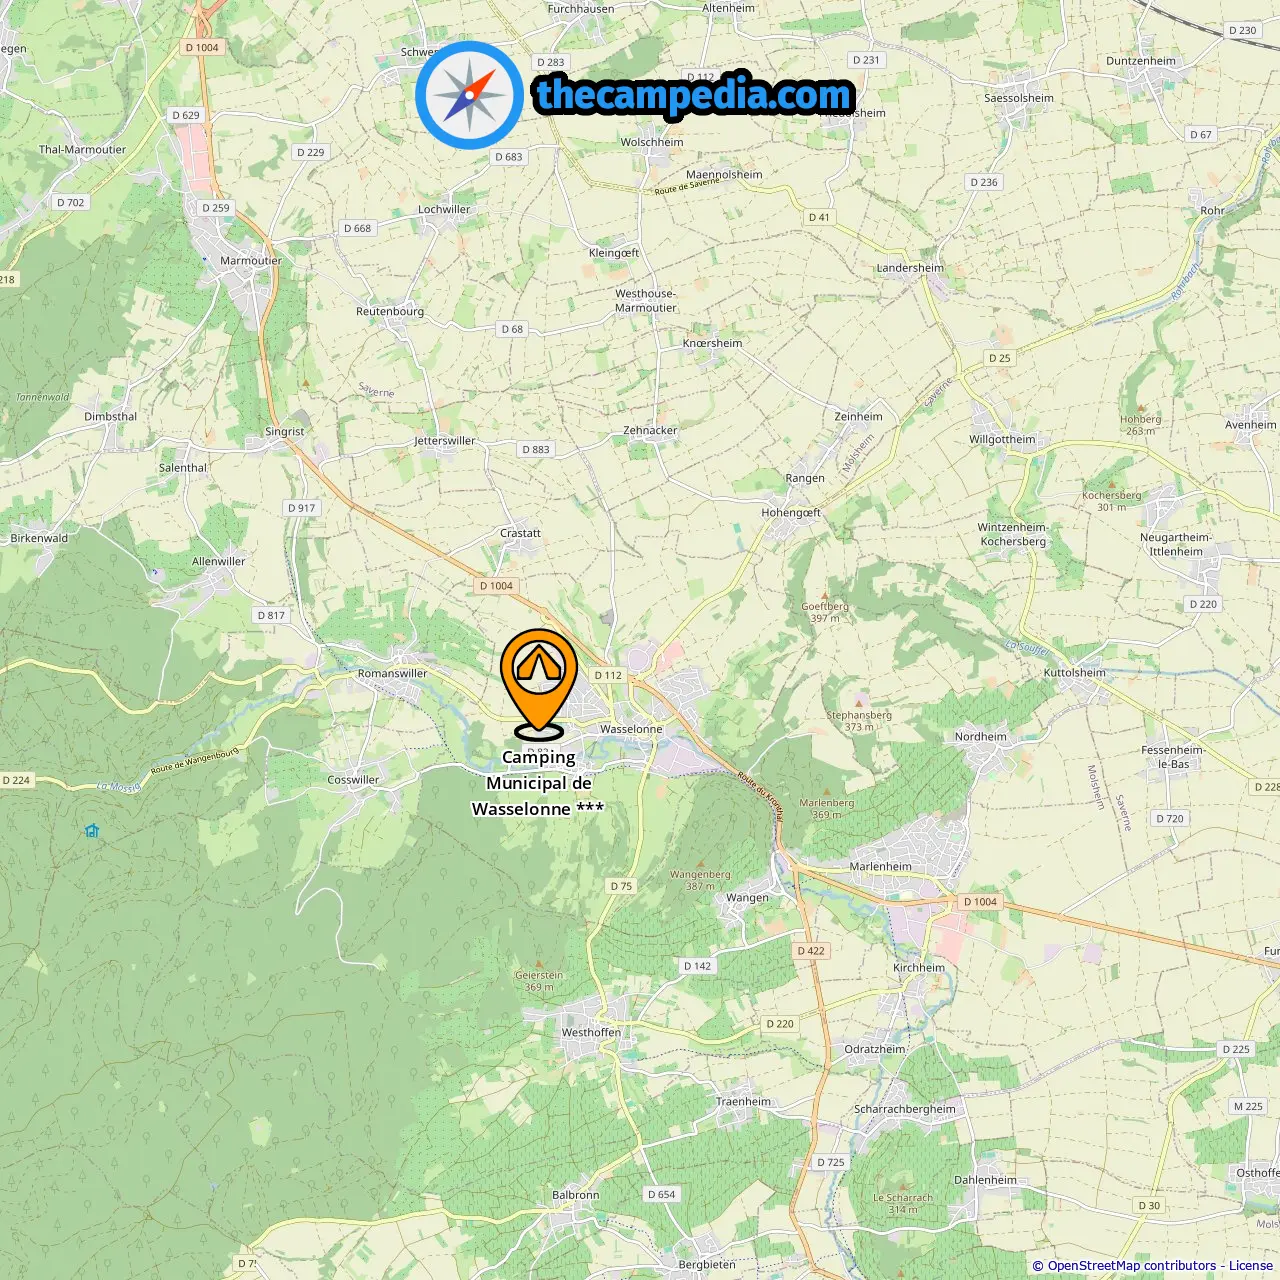Select the Marmoutier town label
The height and width of the screenshot is (1280, 1280).
coord(251,261)
